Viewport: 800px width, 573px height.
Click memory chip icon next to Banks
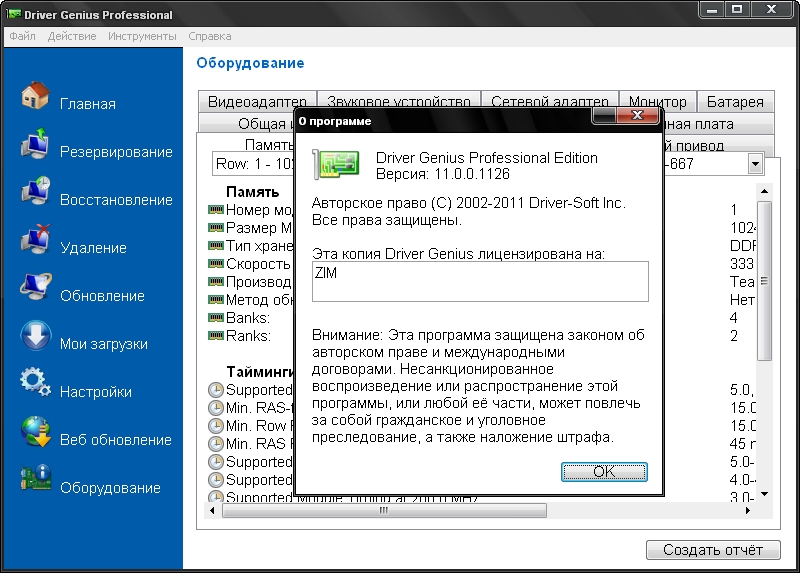(216, 318)
